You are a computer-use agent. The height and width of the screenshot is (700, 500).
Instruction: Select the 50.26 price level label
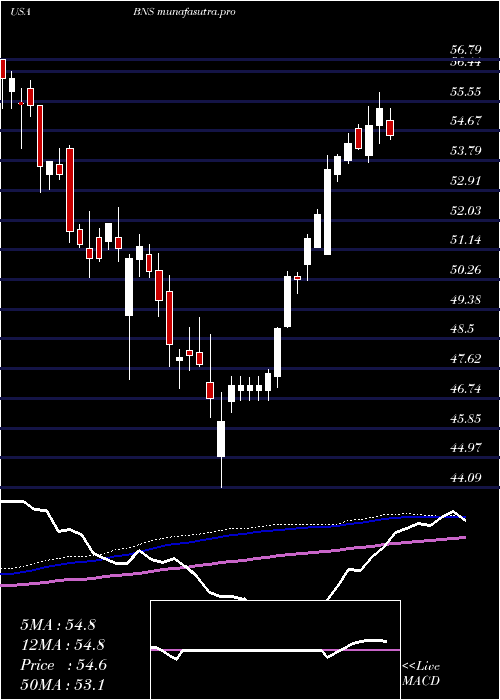[466, 270]
